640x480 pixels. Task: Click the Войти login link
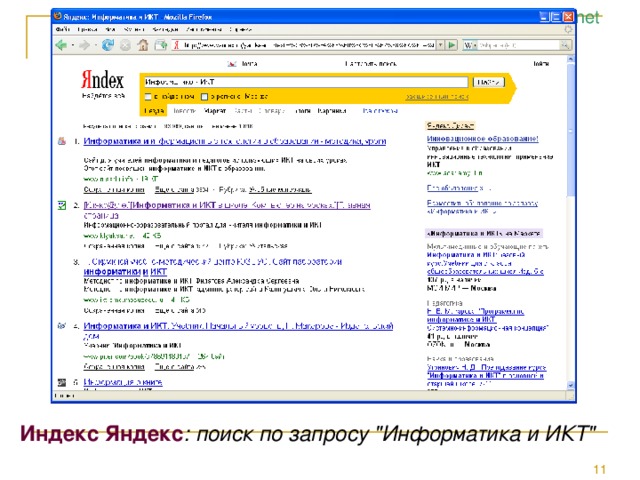click(x=541, y=64)
